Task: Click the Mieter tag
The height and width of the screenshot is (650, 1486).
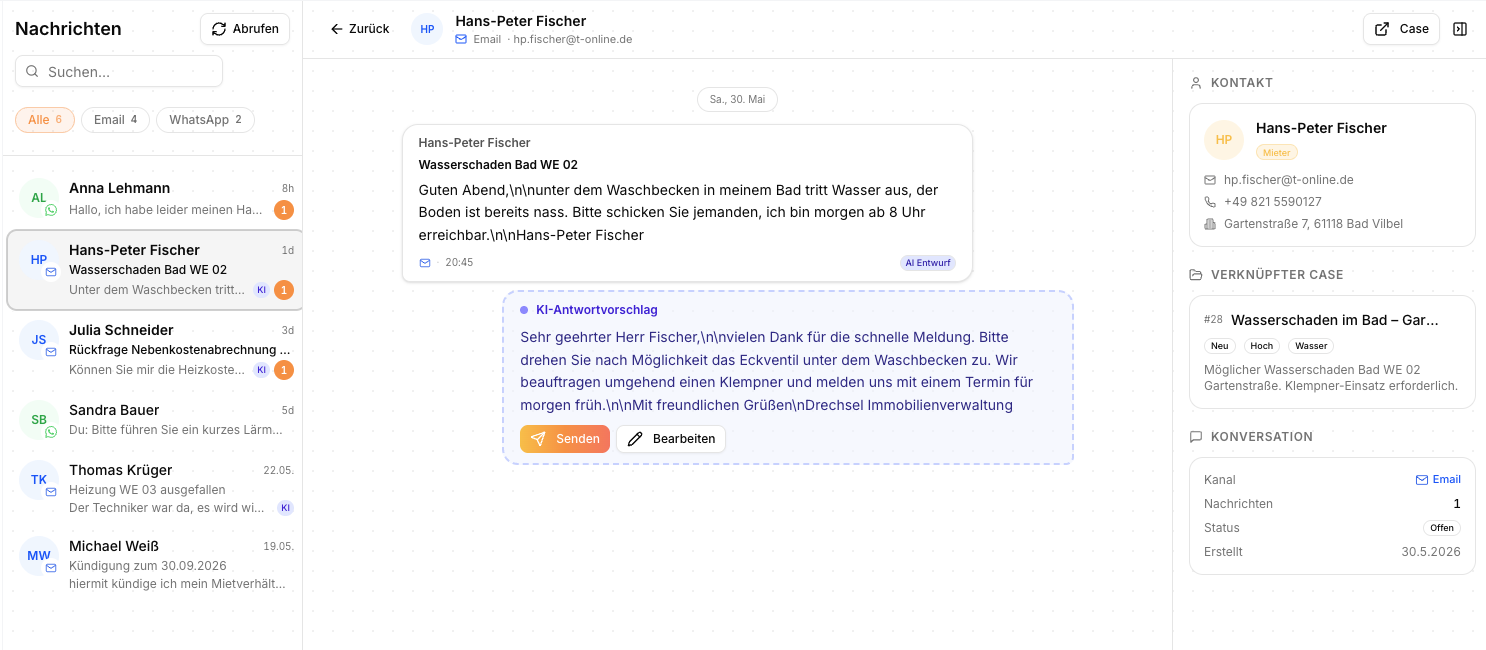Action: 1277,152
